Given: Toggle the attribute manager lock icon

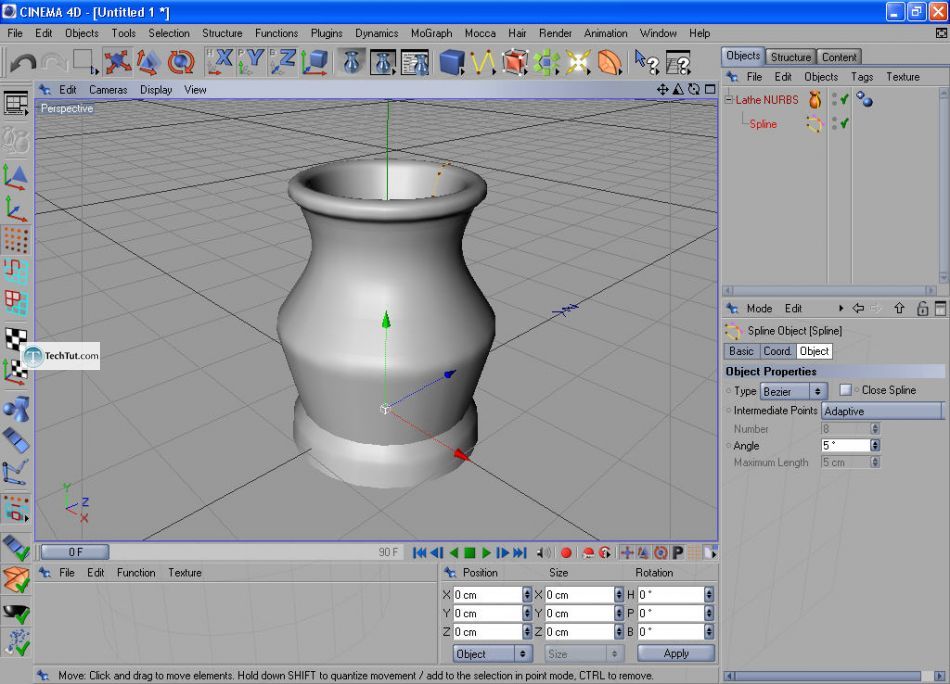Looking at the screenshot, I should pyautogui.click(x=922, y=308).
